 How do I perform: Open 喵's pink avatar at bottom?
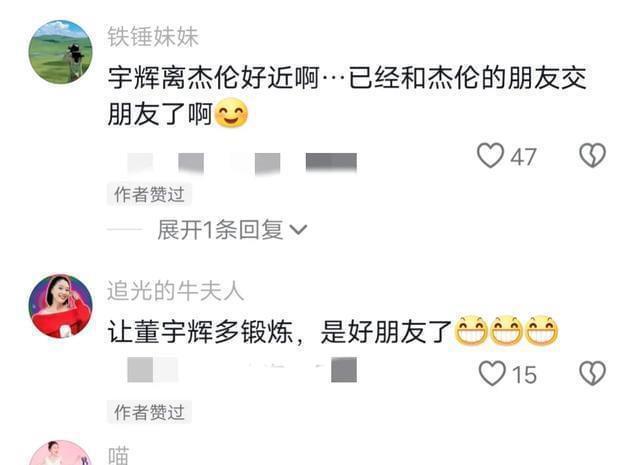tap(60, 453)
